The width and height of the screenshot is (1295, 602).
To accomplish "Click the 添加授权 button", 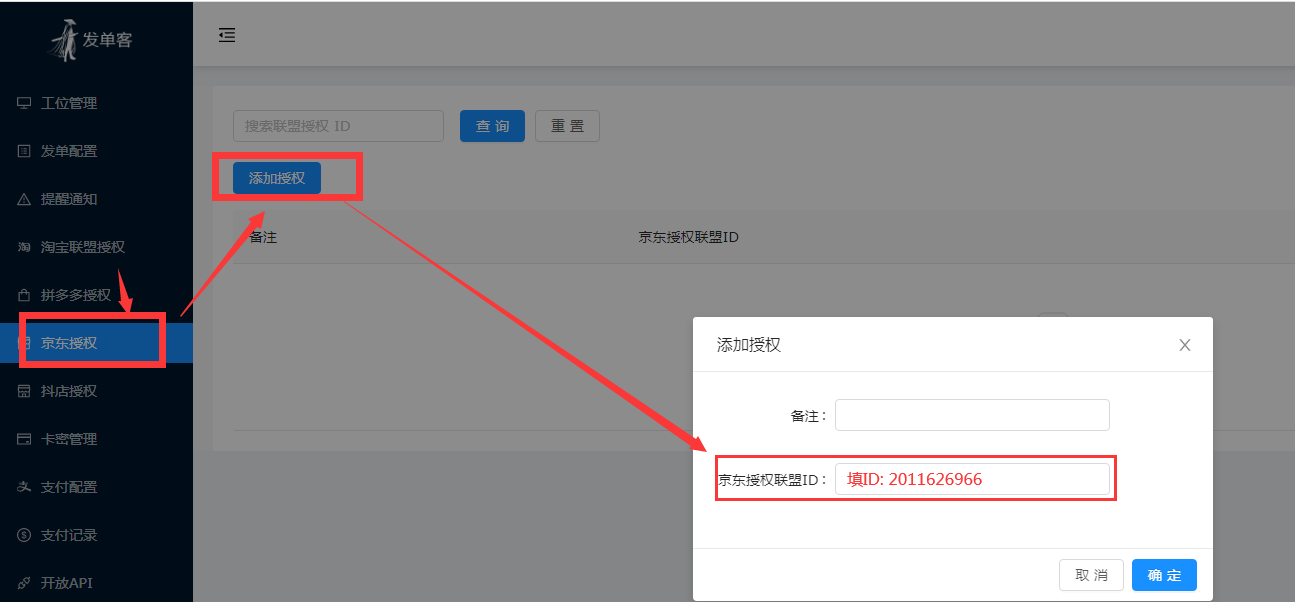I will pyautogui.click(x=277, y=178).
